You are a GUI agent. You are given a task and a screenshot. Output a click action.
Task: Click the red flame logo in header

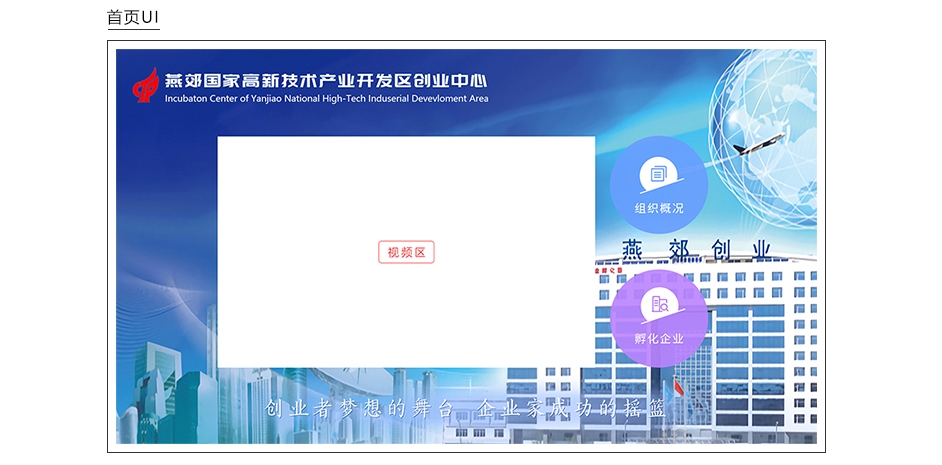point(146,85)
